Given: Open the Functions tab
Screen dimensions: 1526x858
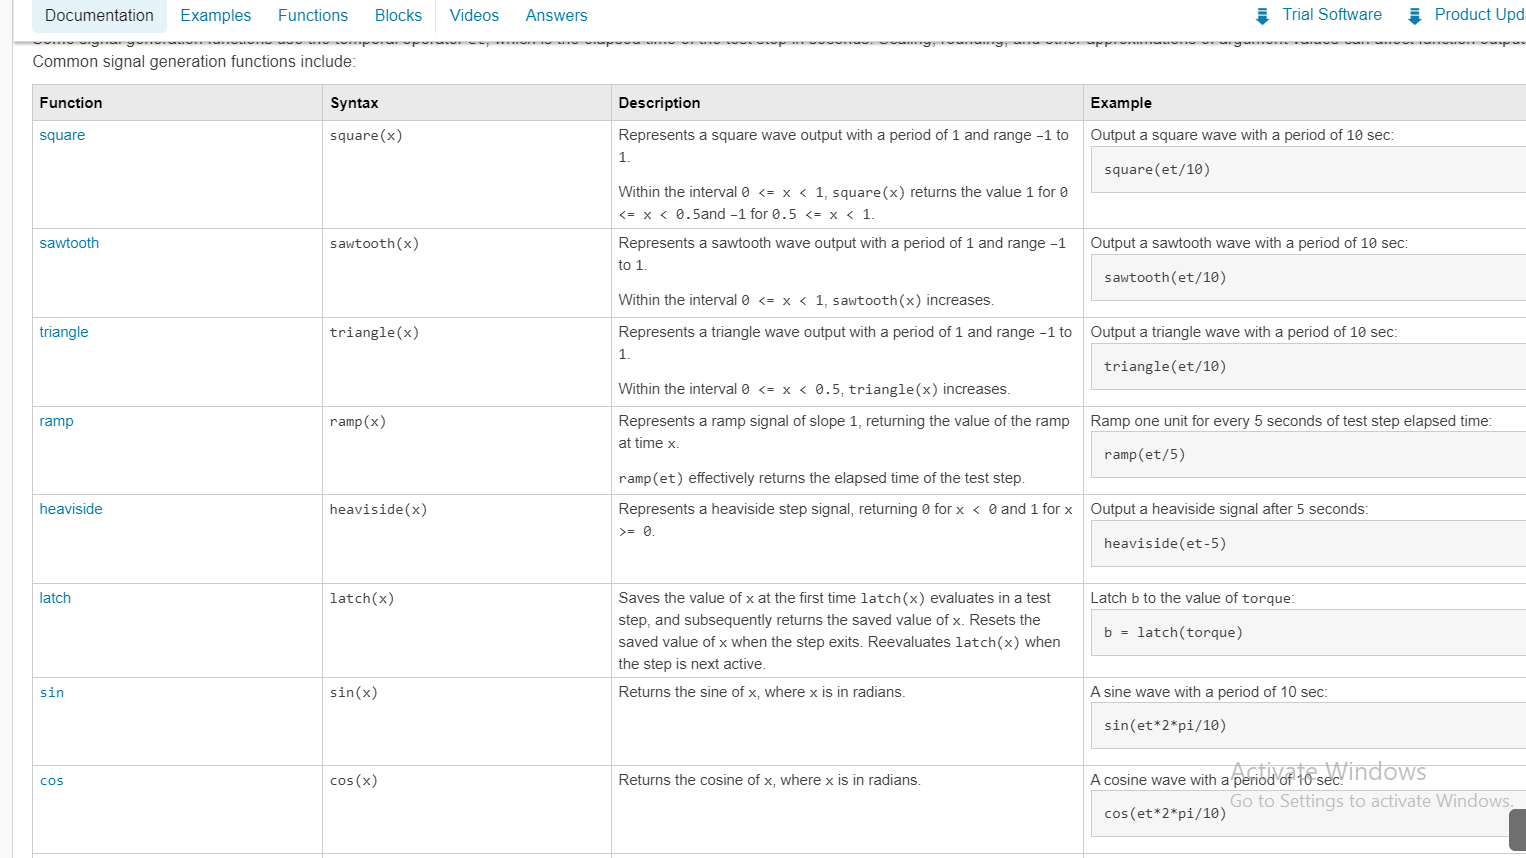Looking at the screenshot, I should click(313, 15).
